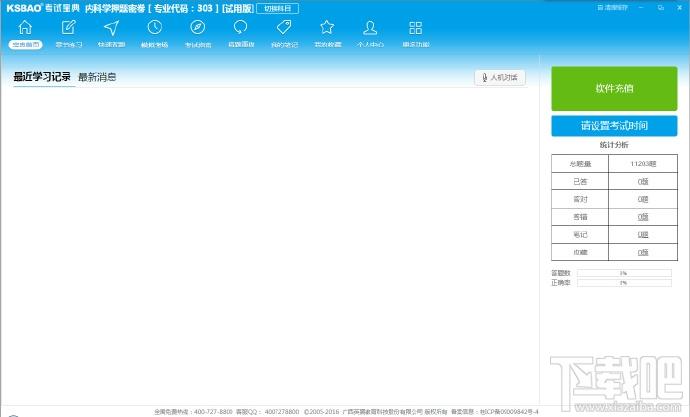Open the paper-plane quick answer icon
Viewport: 690px width, 417px height.
[111, 28]
